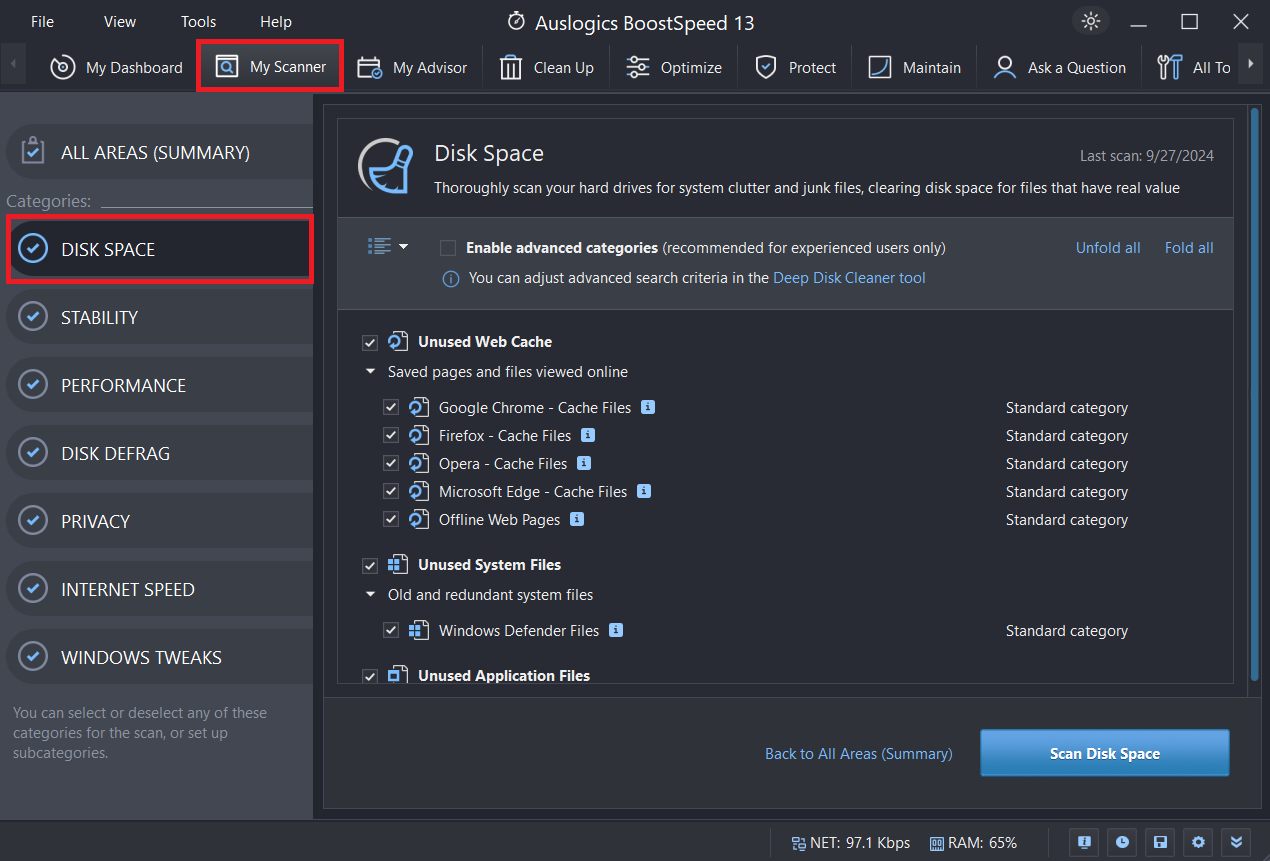Screen dimensions: 1270x861
Task: Collapse Old and redundant system files
Action: click(x=370, y=595)
